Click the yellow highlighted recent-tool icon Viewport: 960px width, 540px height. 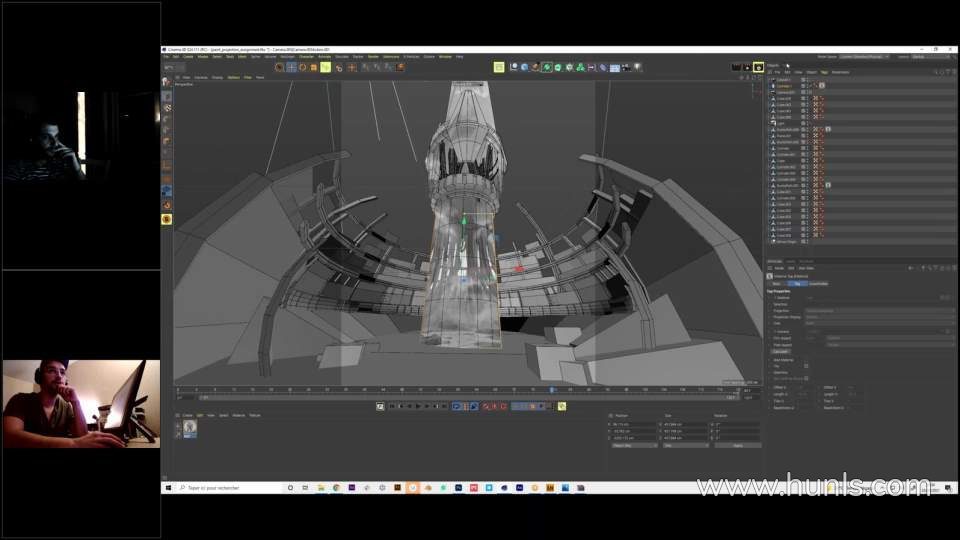325,67
